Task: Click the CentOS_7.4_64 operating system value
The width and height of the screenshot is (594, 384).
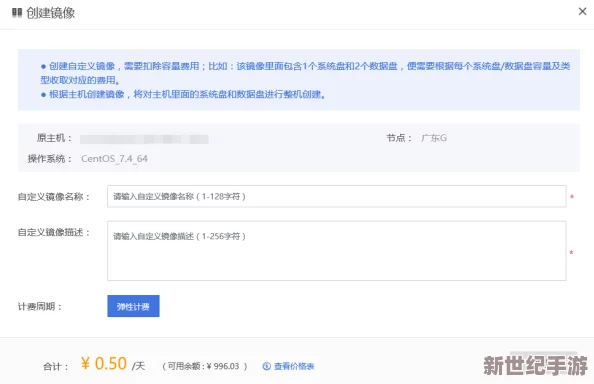Action: pos(114,159)
